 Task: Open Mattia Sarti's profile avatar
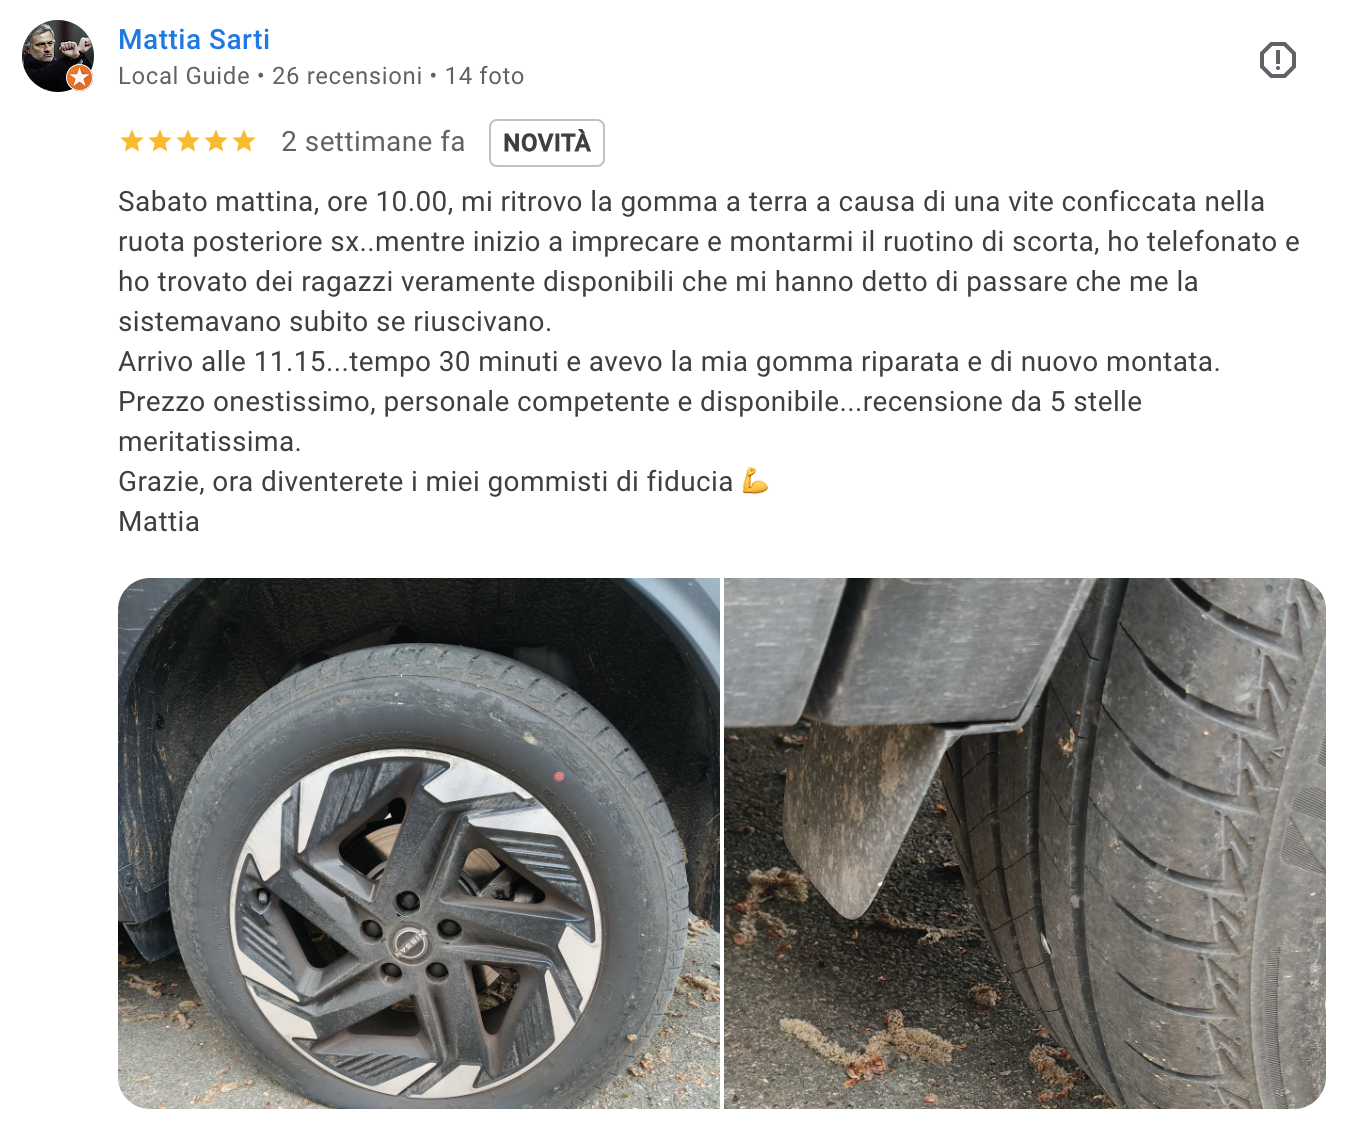[x=58, y=56]
